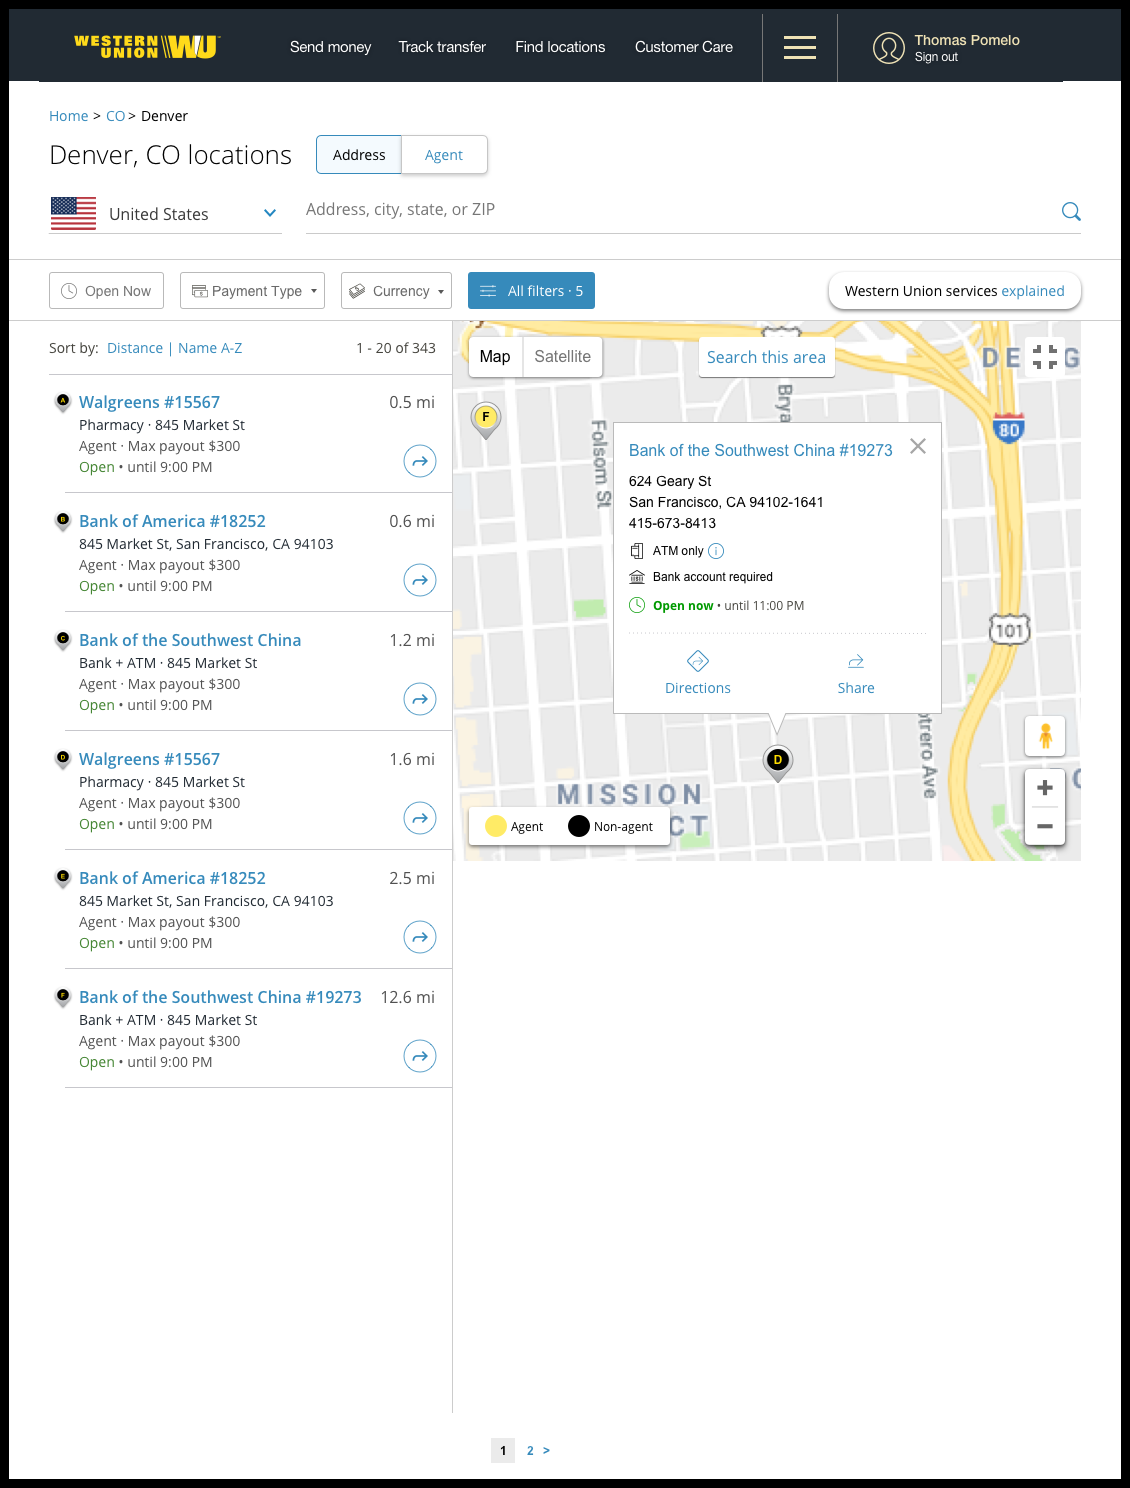Click the United States flag icon
Screen dimensions: 1130x1488
73,213
